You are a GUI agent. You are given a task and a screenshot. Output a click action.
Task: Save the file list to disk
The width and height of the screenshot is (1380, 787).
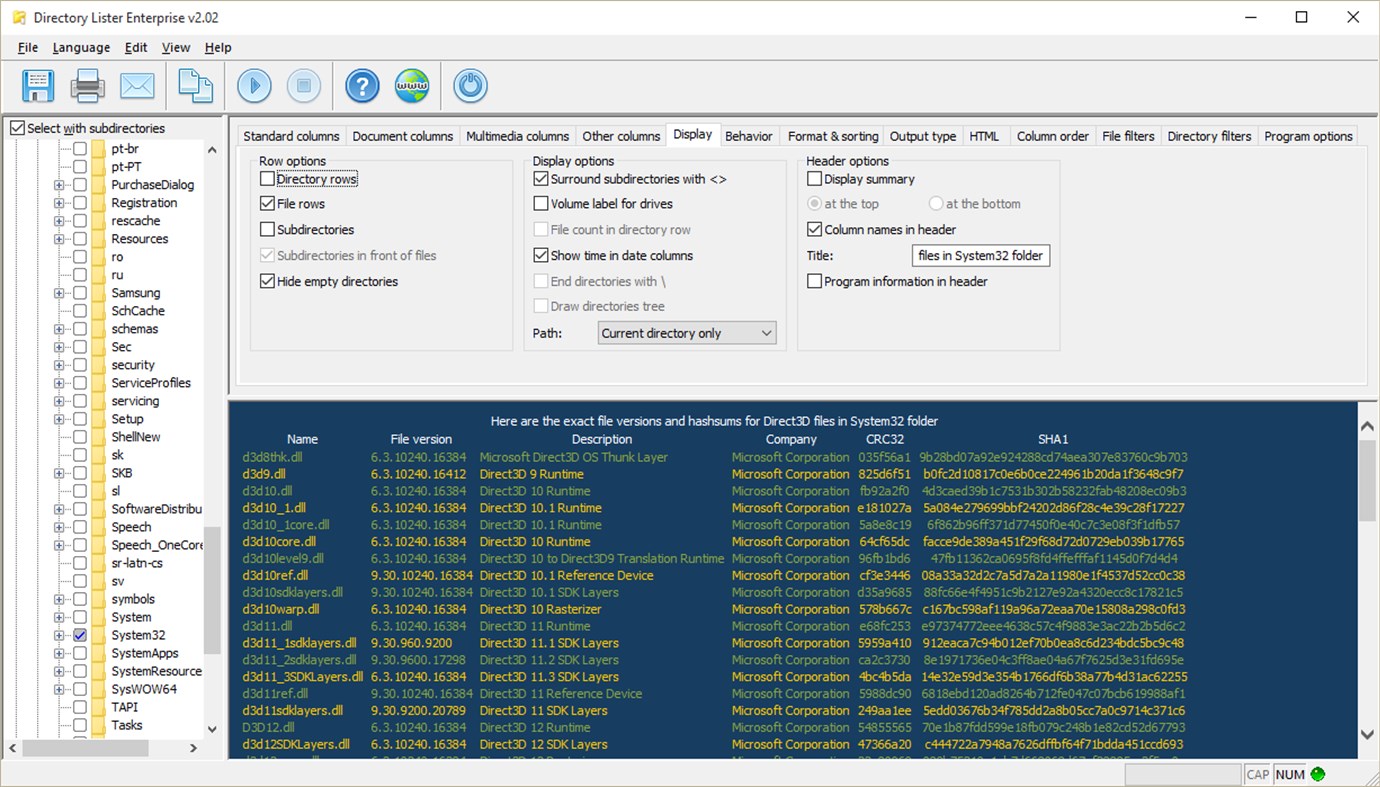click(x=37, y=86)
